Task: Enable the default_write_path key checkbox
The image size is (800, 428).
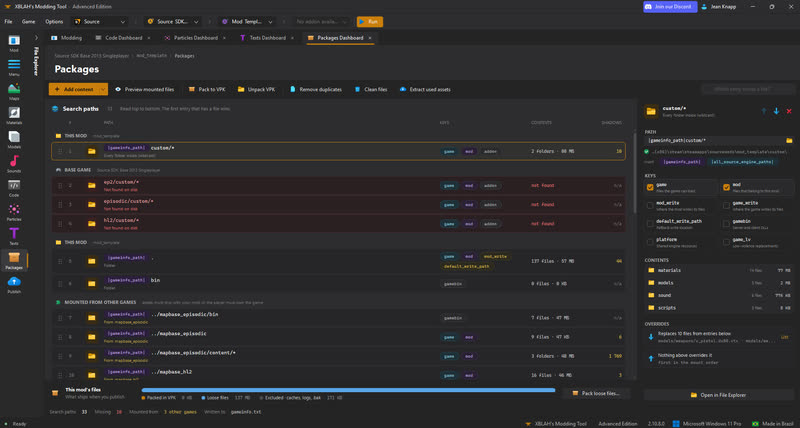Action: click(650, 224)
